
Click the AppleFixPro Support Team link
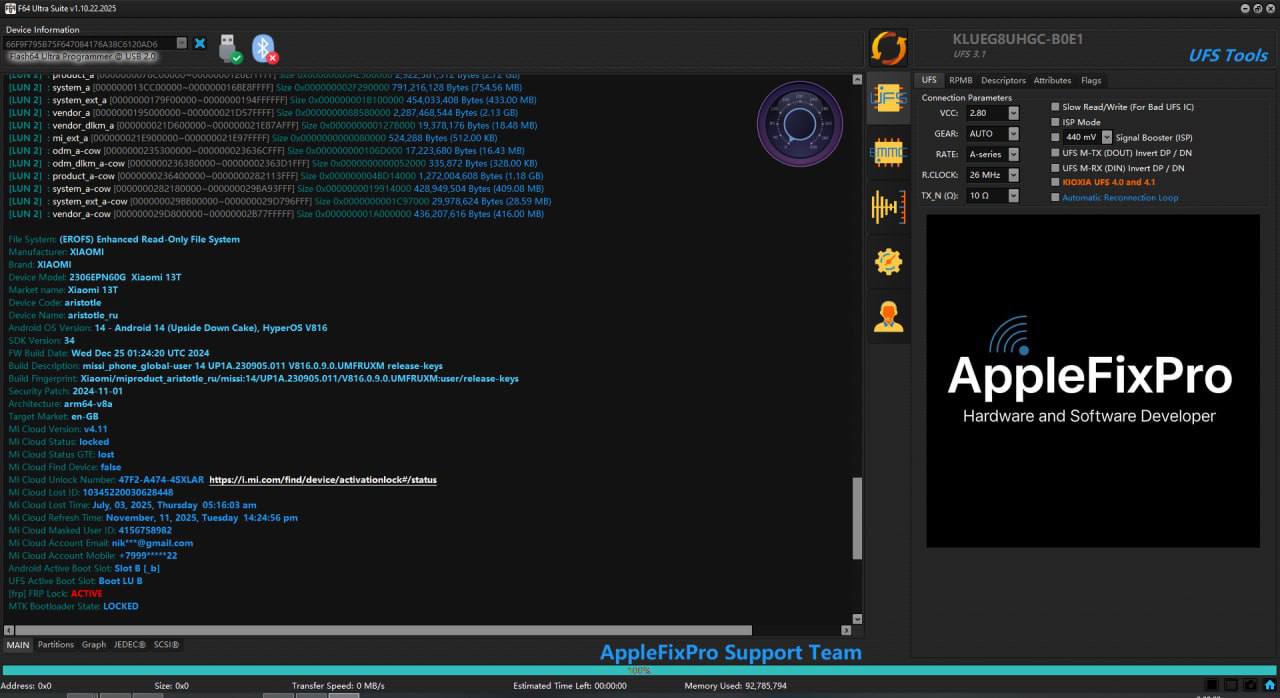[730, 653]
